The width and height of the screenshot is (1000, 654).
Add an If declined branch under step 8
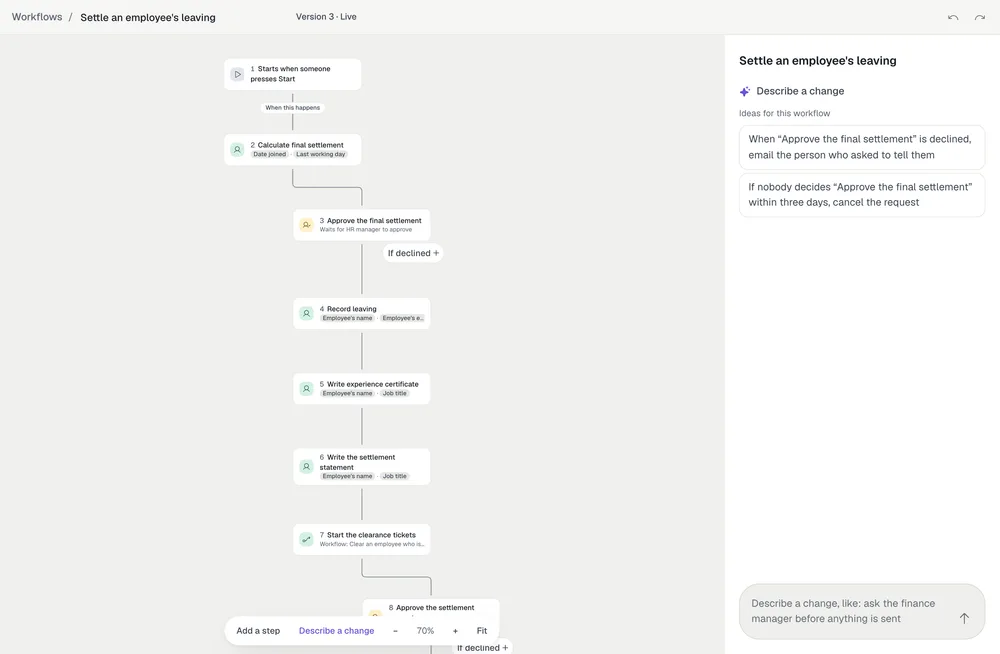click(483, 647)
